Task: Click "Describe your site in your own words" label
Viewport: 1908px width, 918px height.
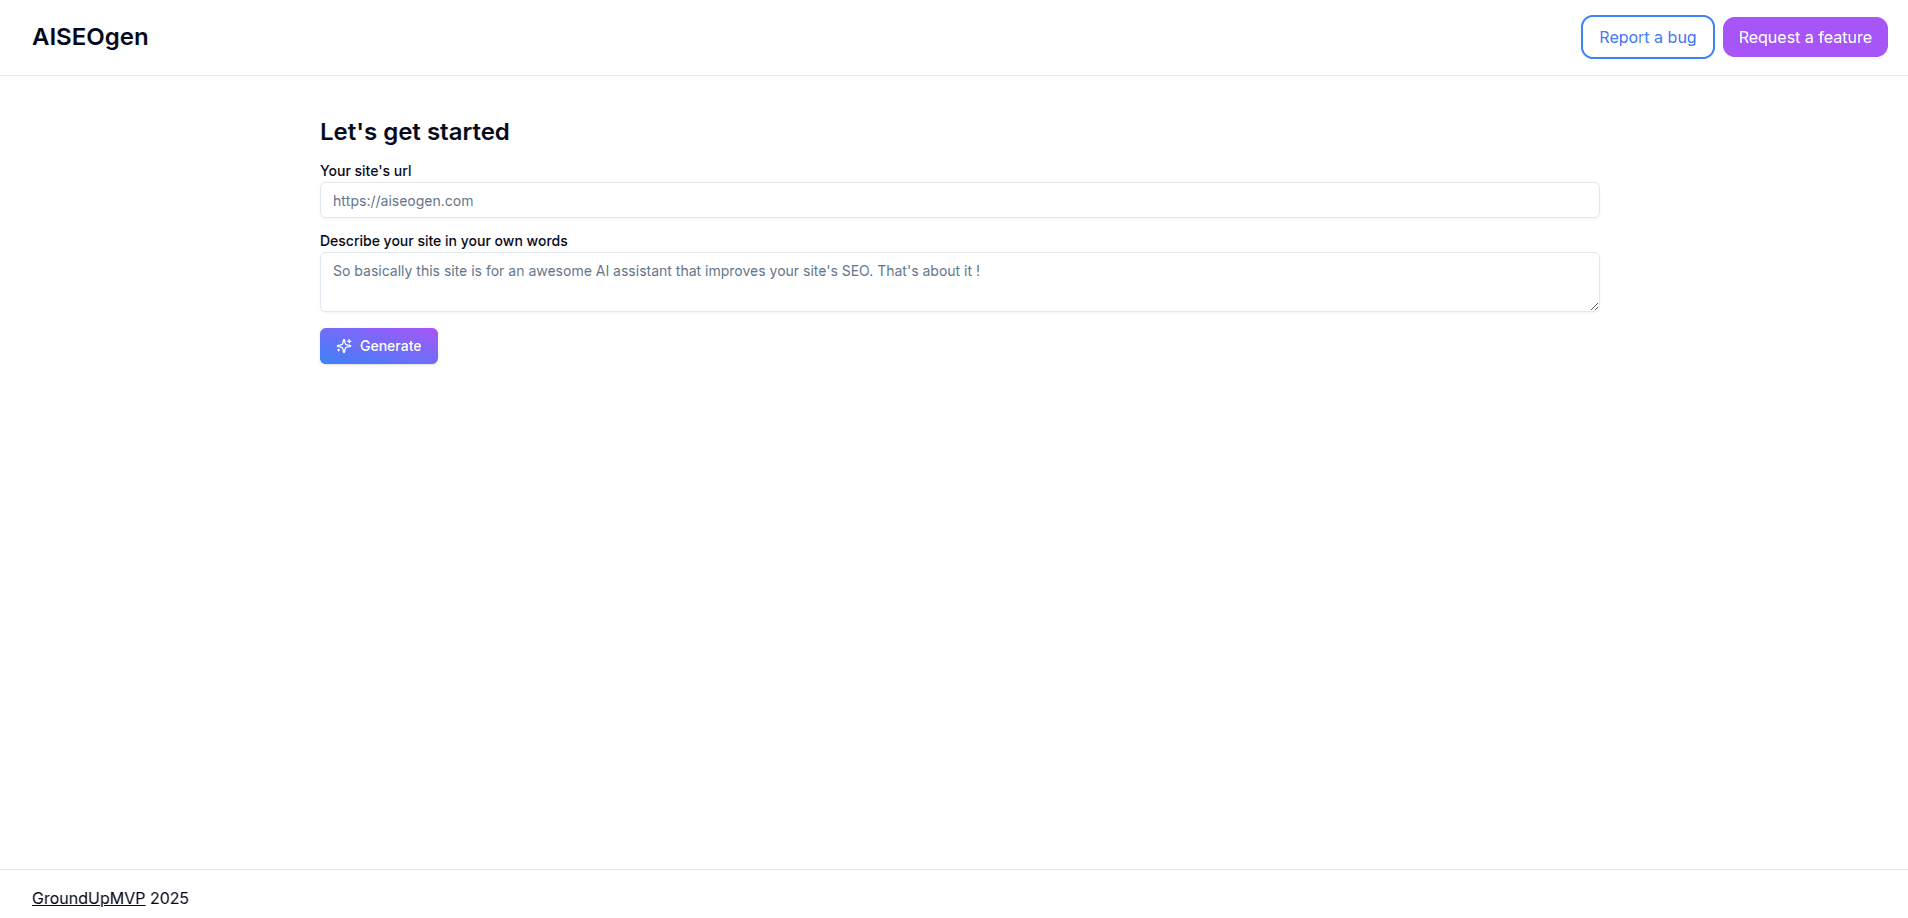Action: point(443,241)
